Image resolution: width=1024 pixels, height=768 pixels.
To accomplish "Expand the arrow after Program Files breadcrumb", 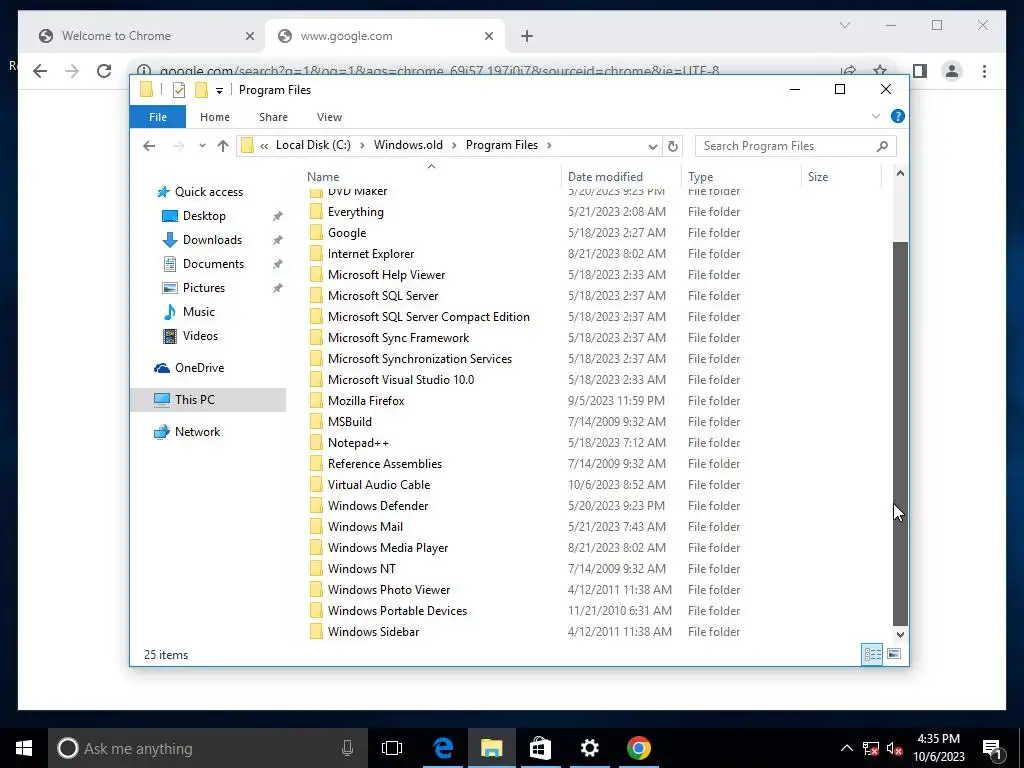I will (549, 145).
